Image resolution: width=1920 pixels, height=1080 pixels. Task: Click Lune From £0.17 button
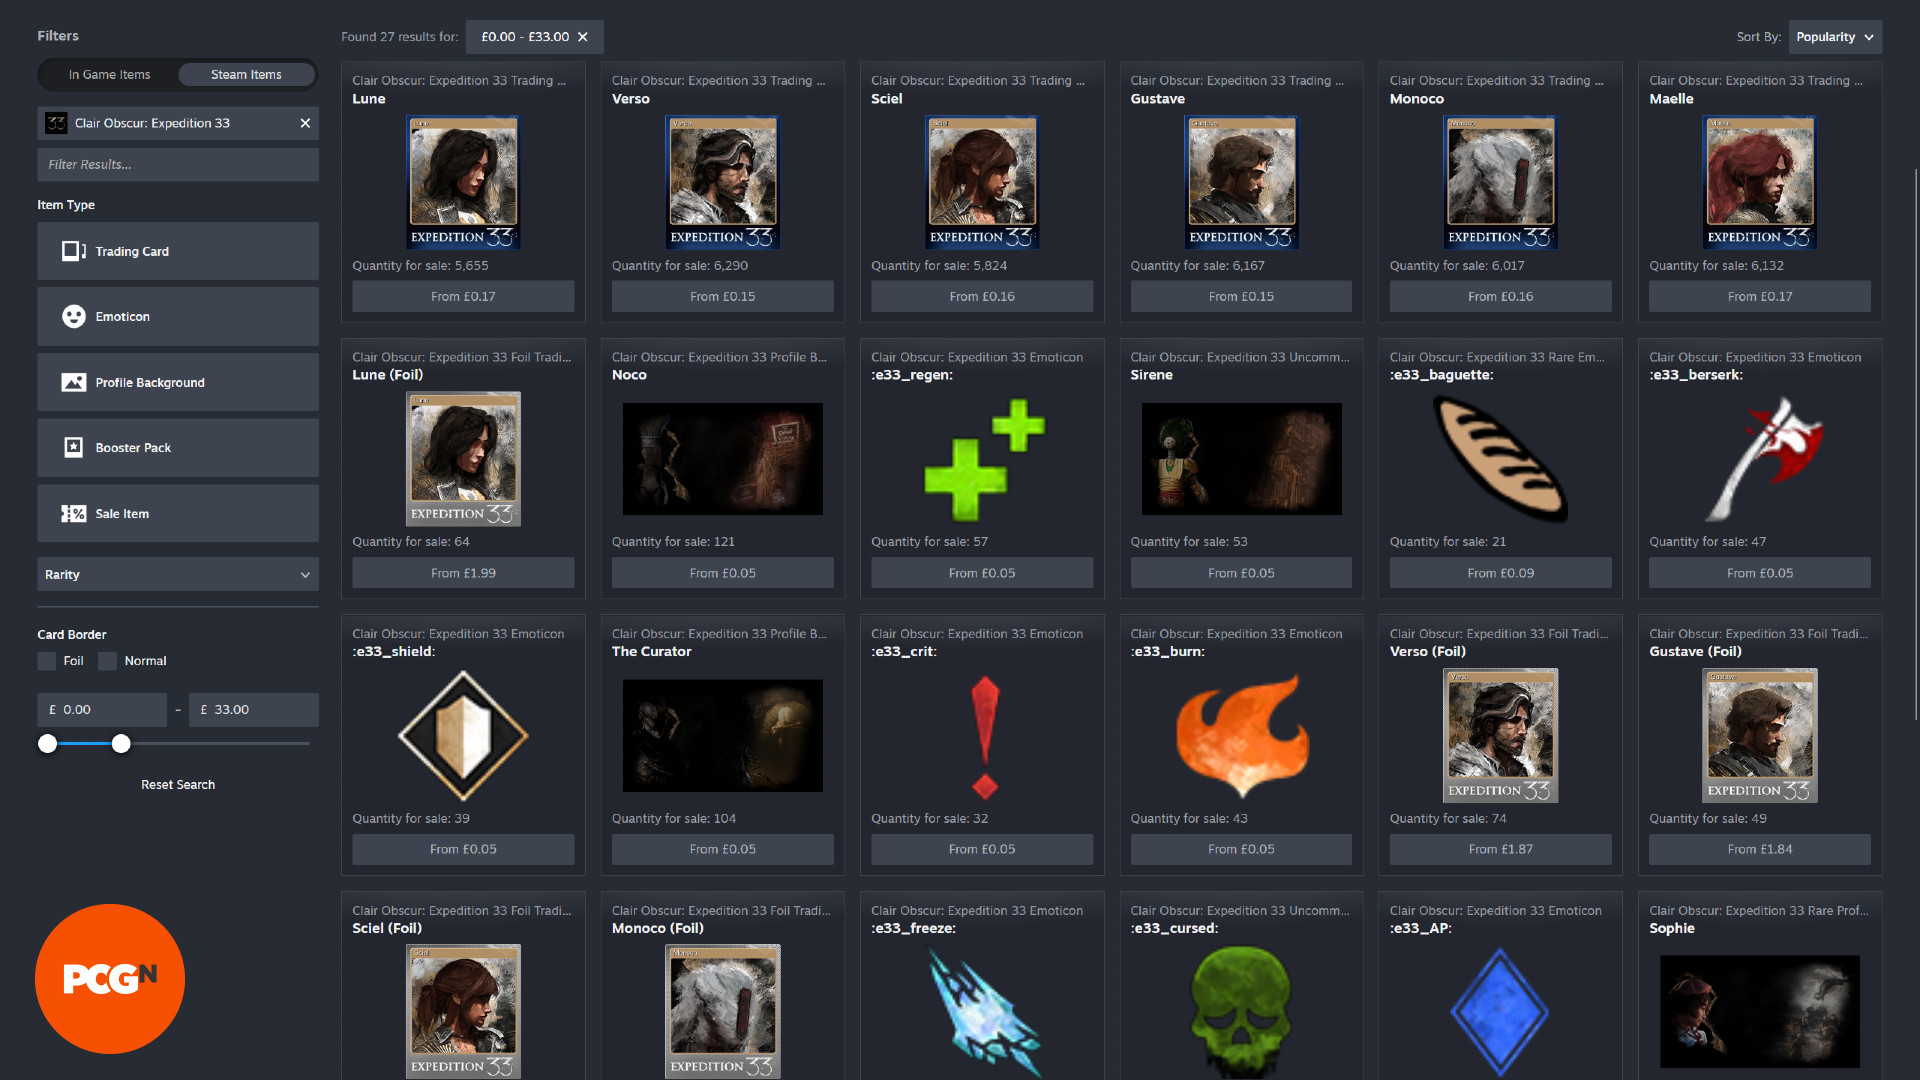463,296
